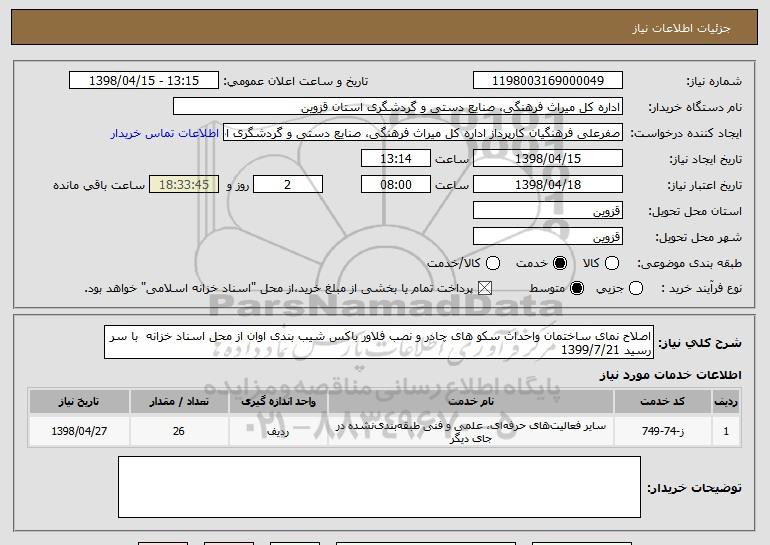Open the اطلاعات تماس خریدار link

point(165,134)
